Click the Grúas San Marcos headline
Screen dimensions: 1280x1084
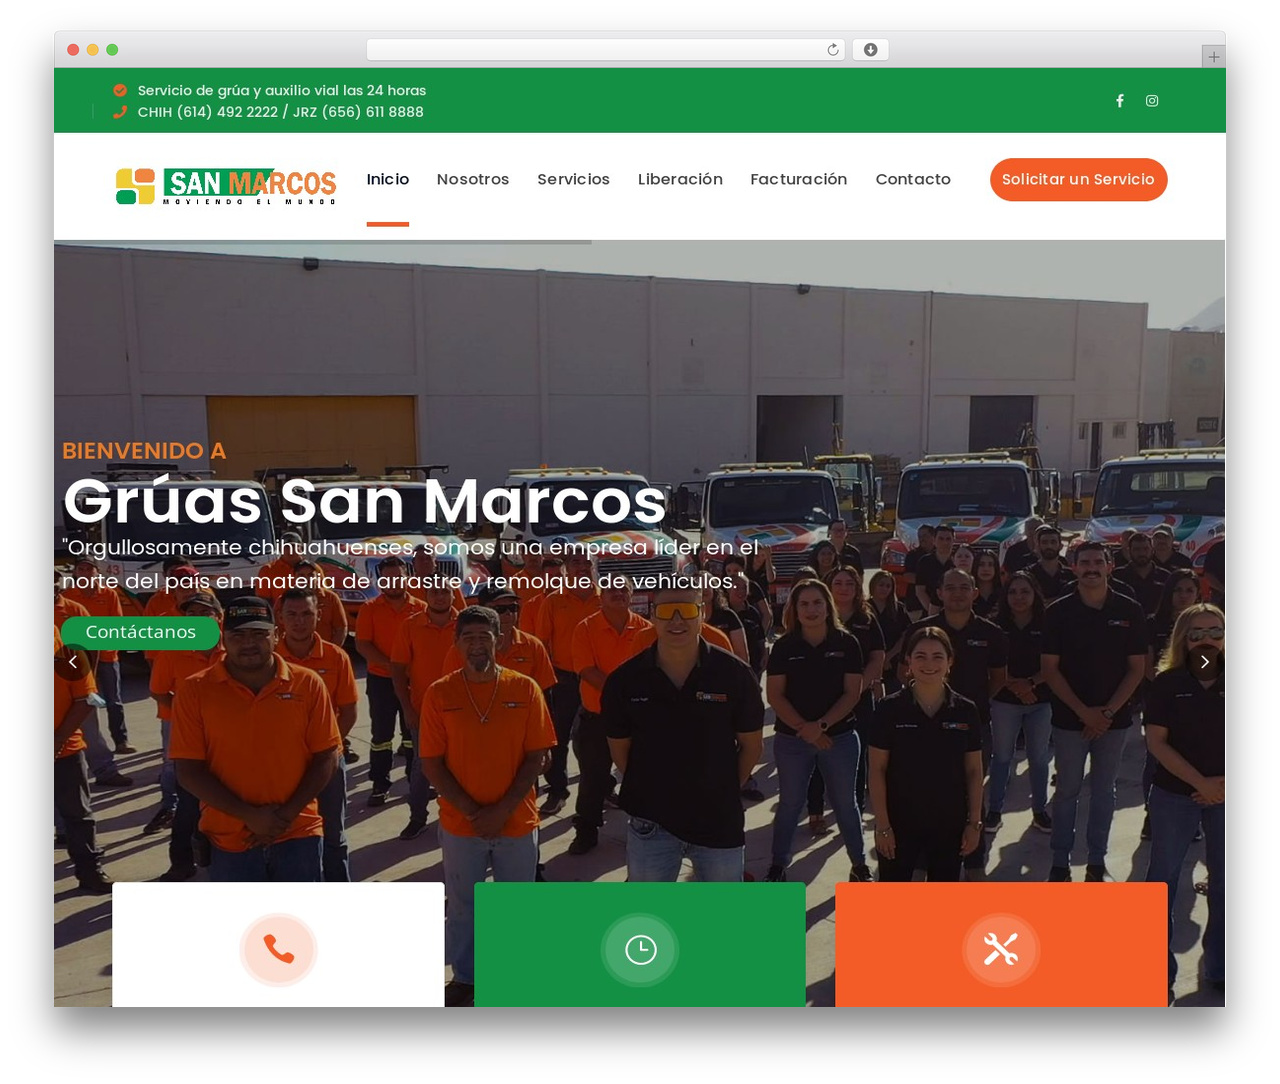coord(365,500)
